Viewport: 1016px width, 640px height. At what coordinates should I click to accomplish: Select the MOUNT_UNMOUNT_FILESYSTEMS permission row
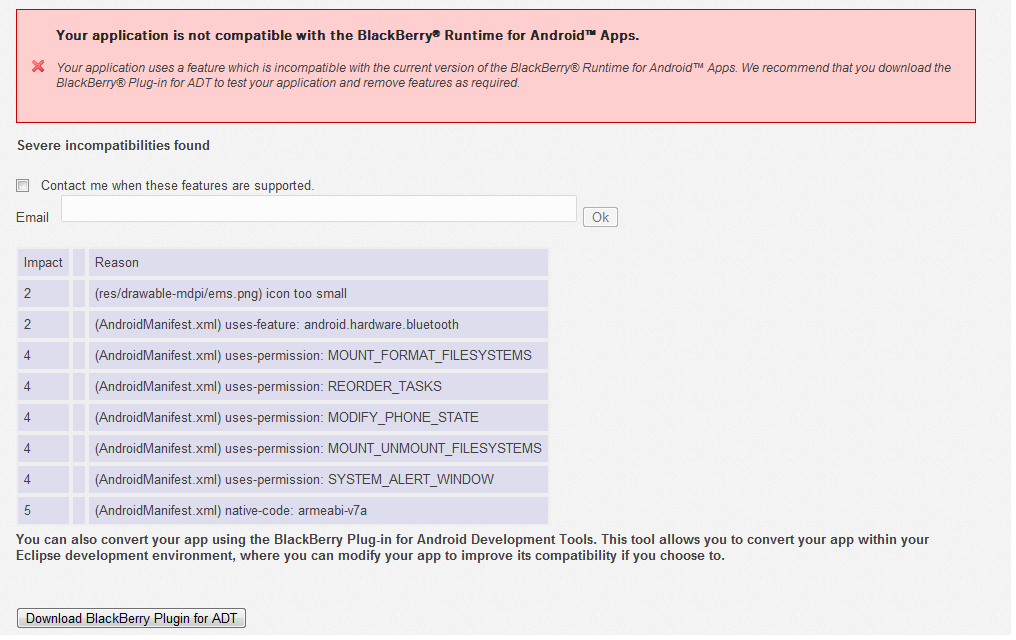[318, 449]
